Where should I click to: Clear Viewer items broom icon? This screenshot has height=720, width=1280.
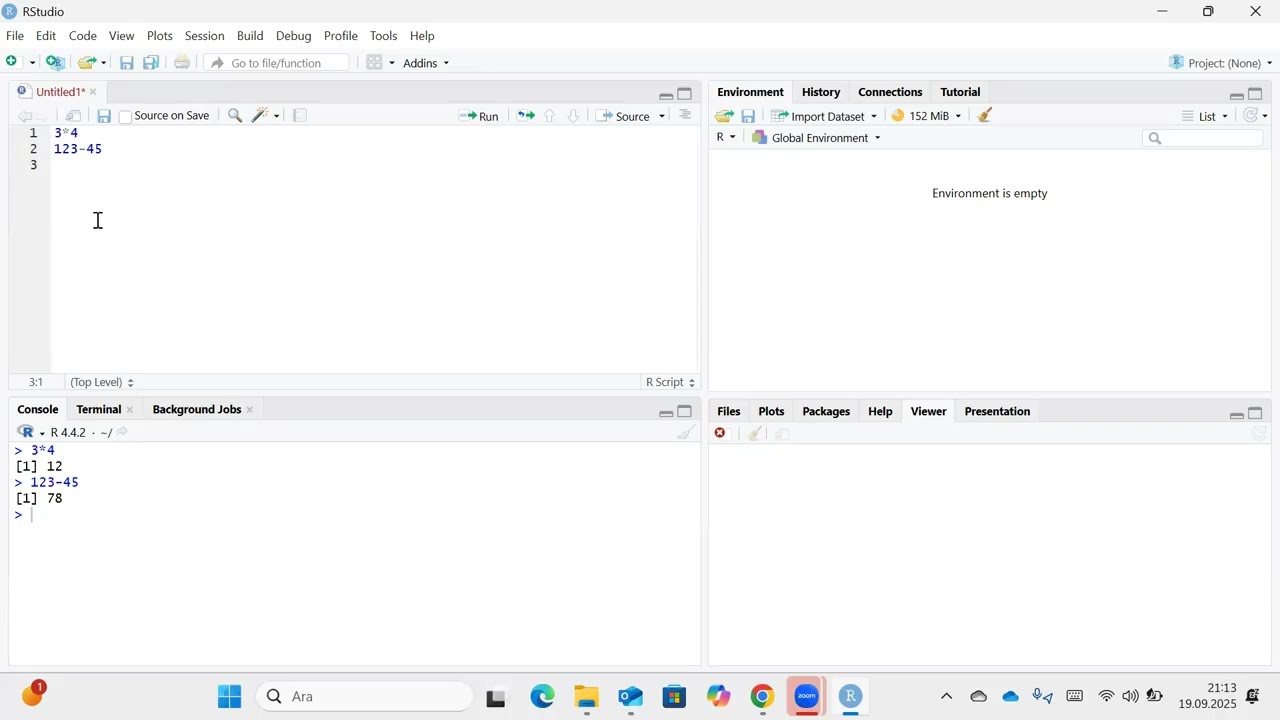(x=756, y=433)
